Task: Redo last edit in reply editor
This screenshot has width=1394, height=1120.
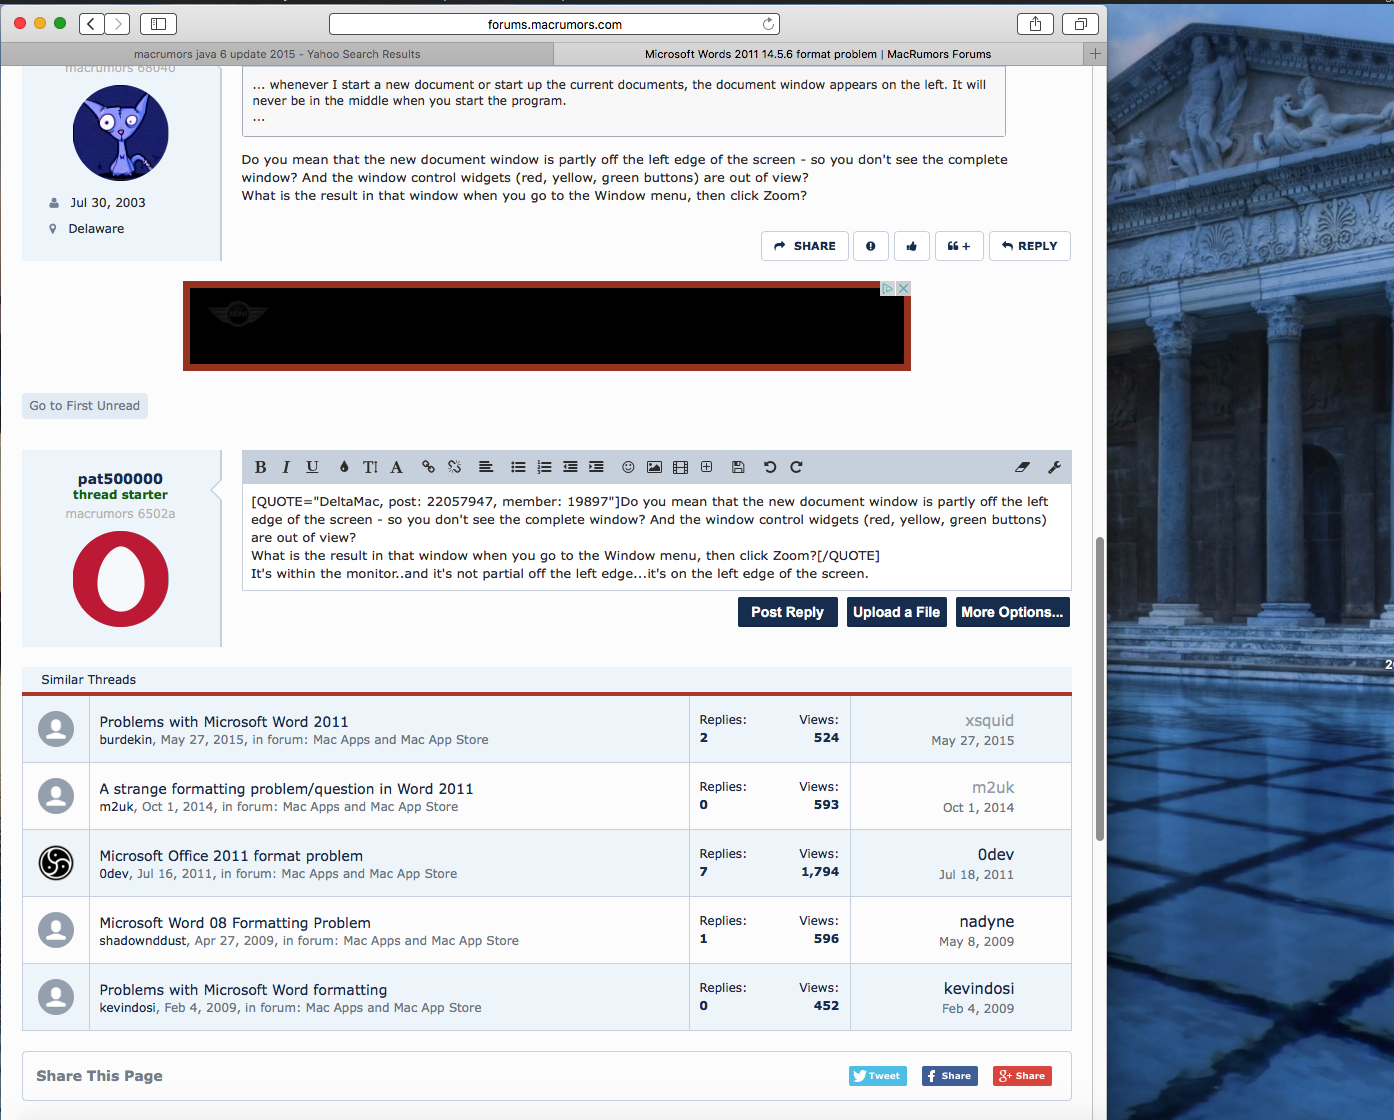Action: [x=796, y=467]
